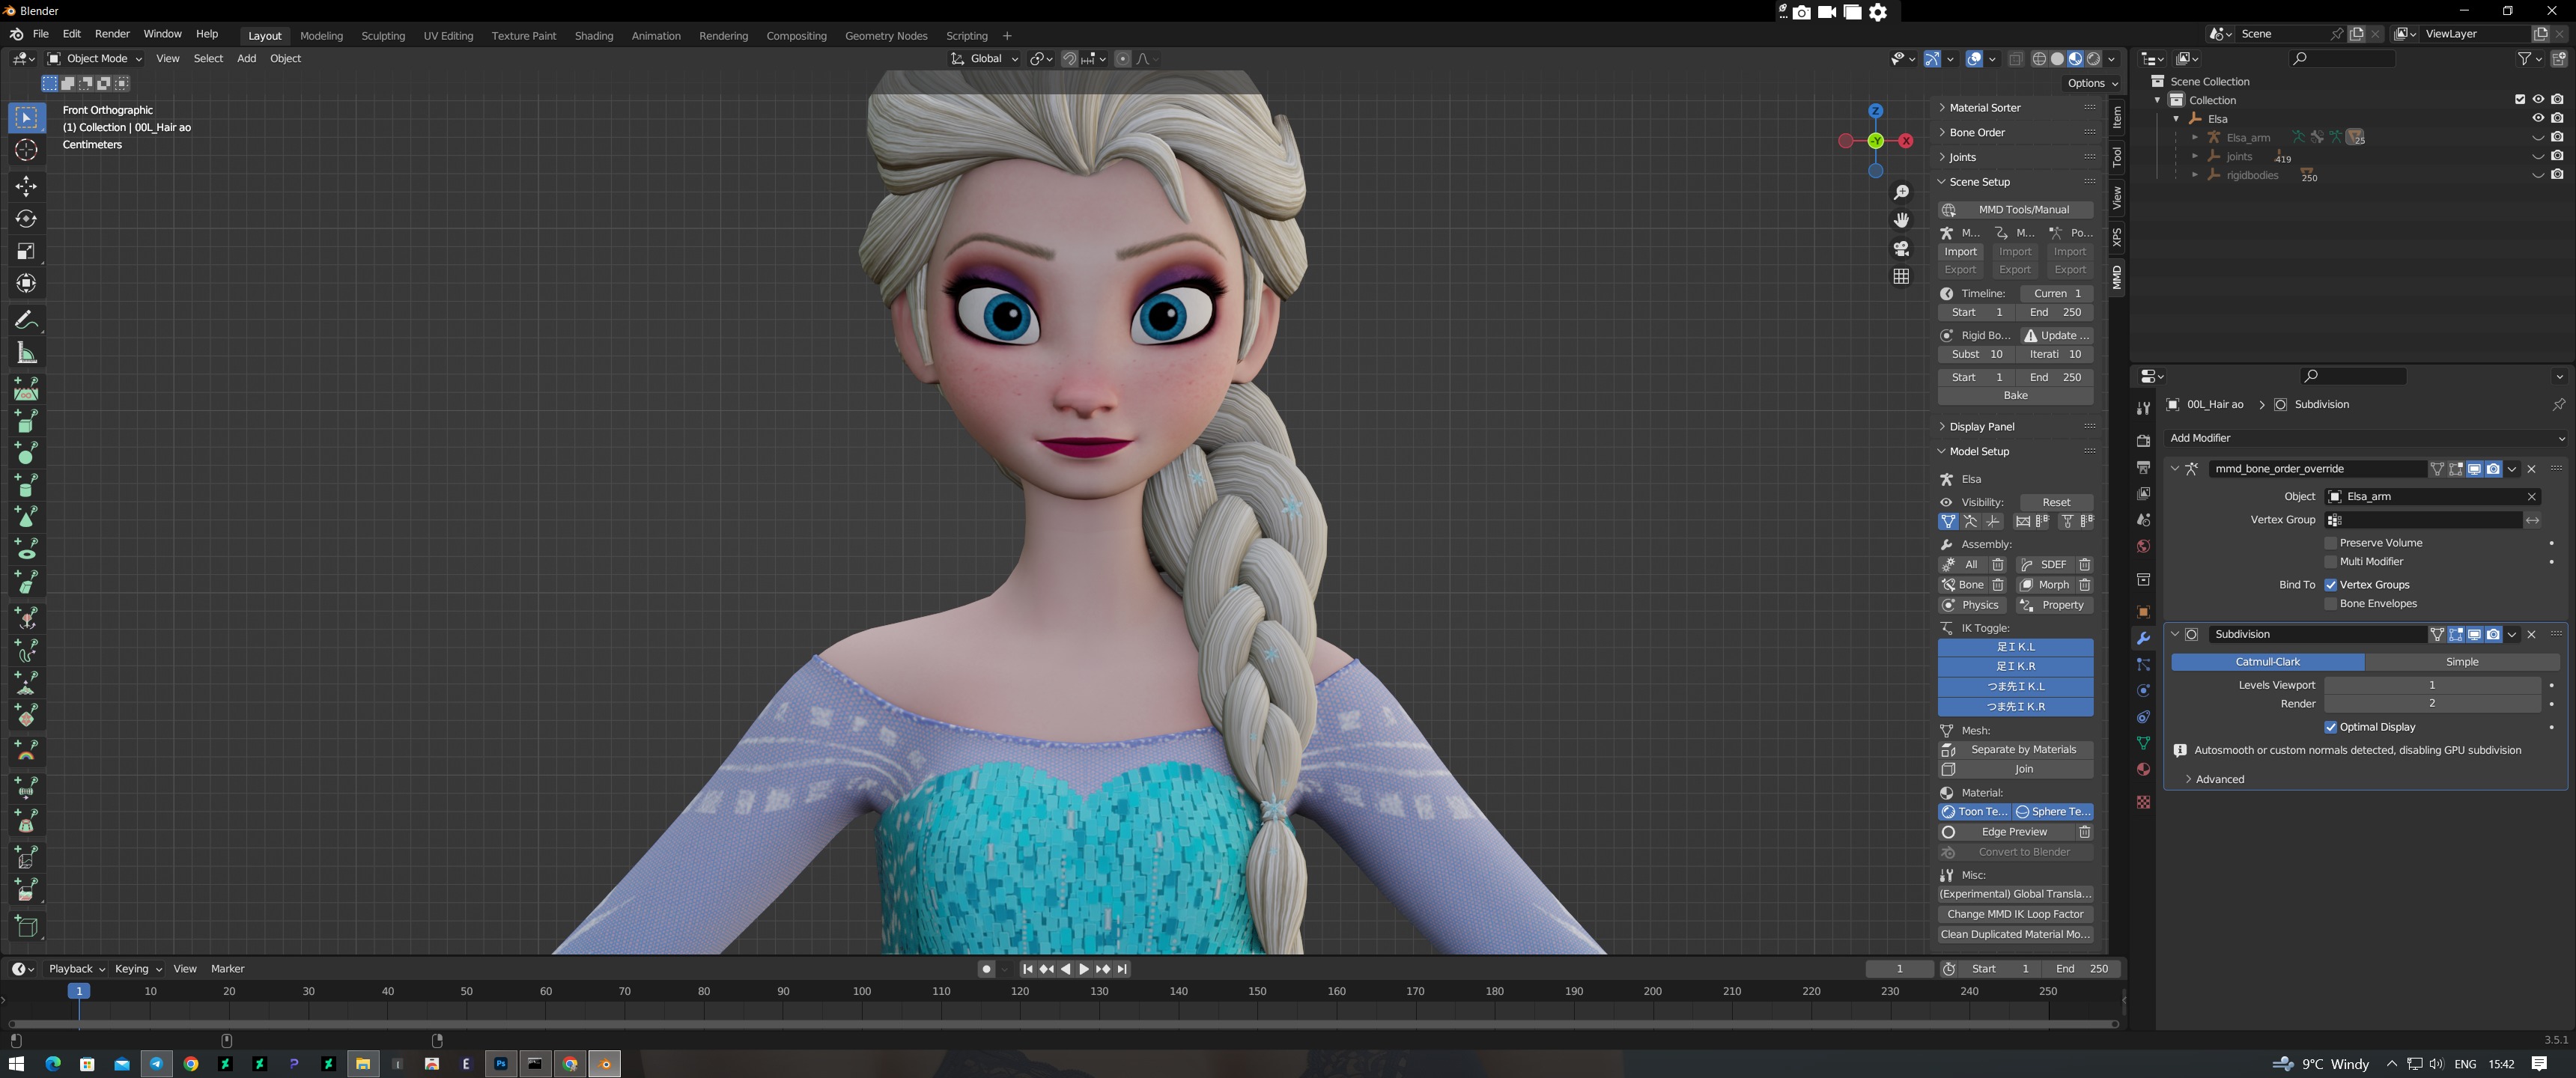Open timeline Playback menu
The image size is (2576, 1078).
(x=76, y=969)
